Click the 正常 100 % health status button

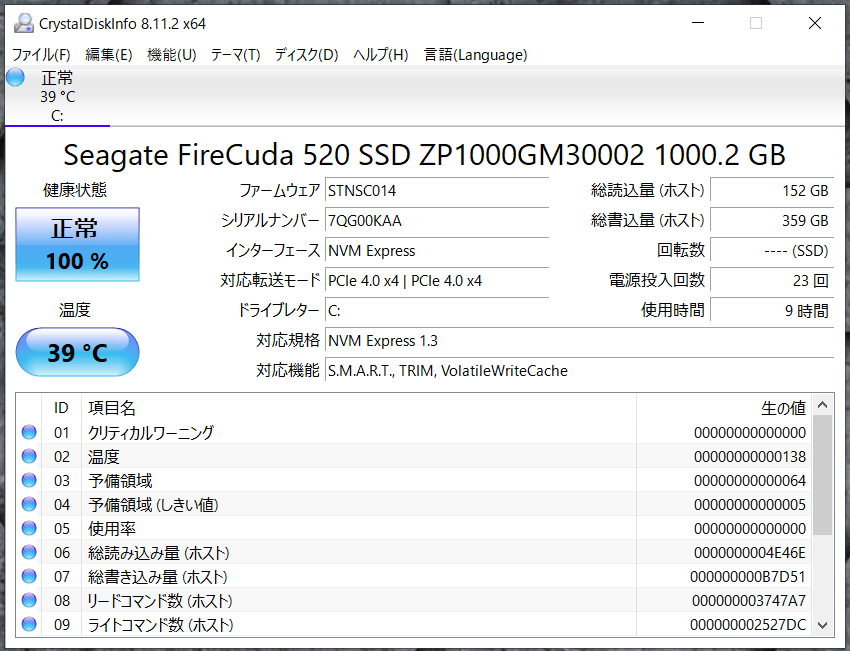[x=77, y=245]
